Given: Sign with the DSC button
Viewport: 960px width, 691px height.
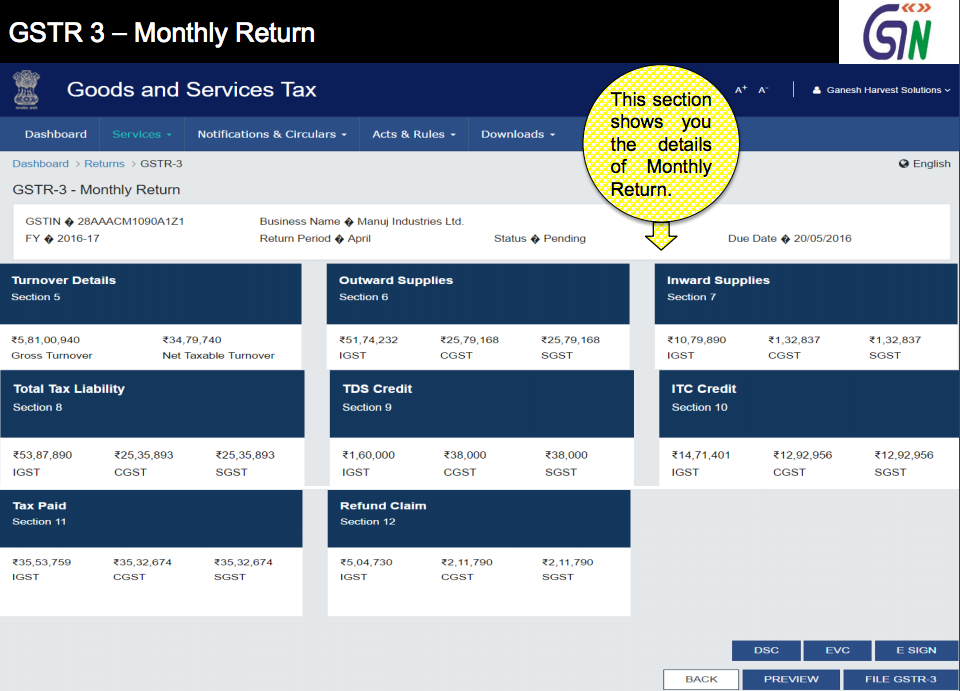Looking at the screenshot, I should click(766, 650).
